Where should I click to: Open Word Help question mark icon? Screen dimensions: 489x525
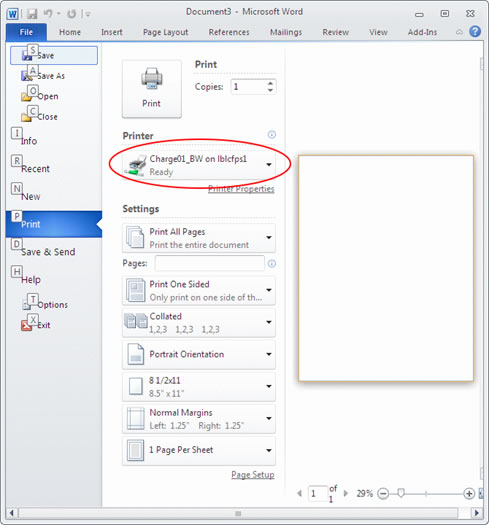475,32
